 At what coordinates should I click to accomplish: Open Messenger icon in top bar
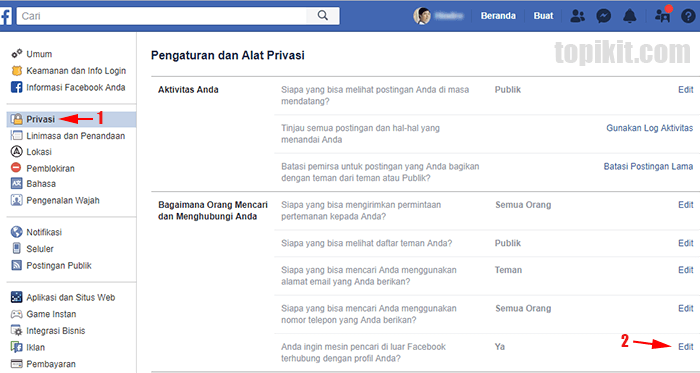pos(604,16)
